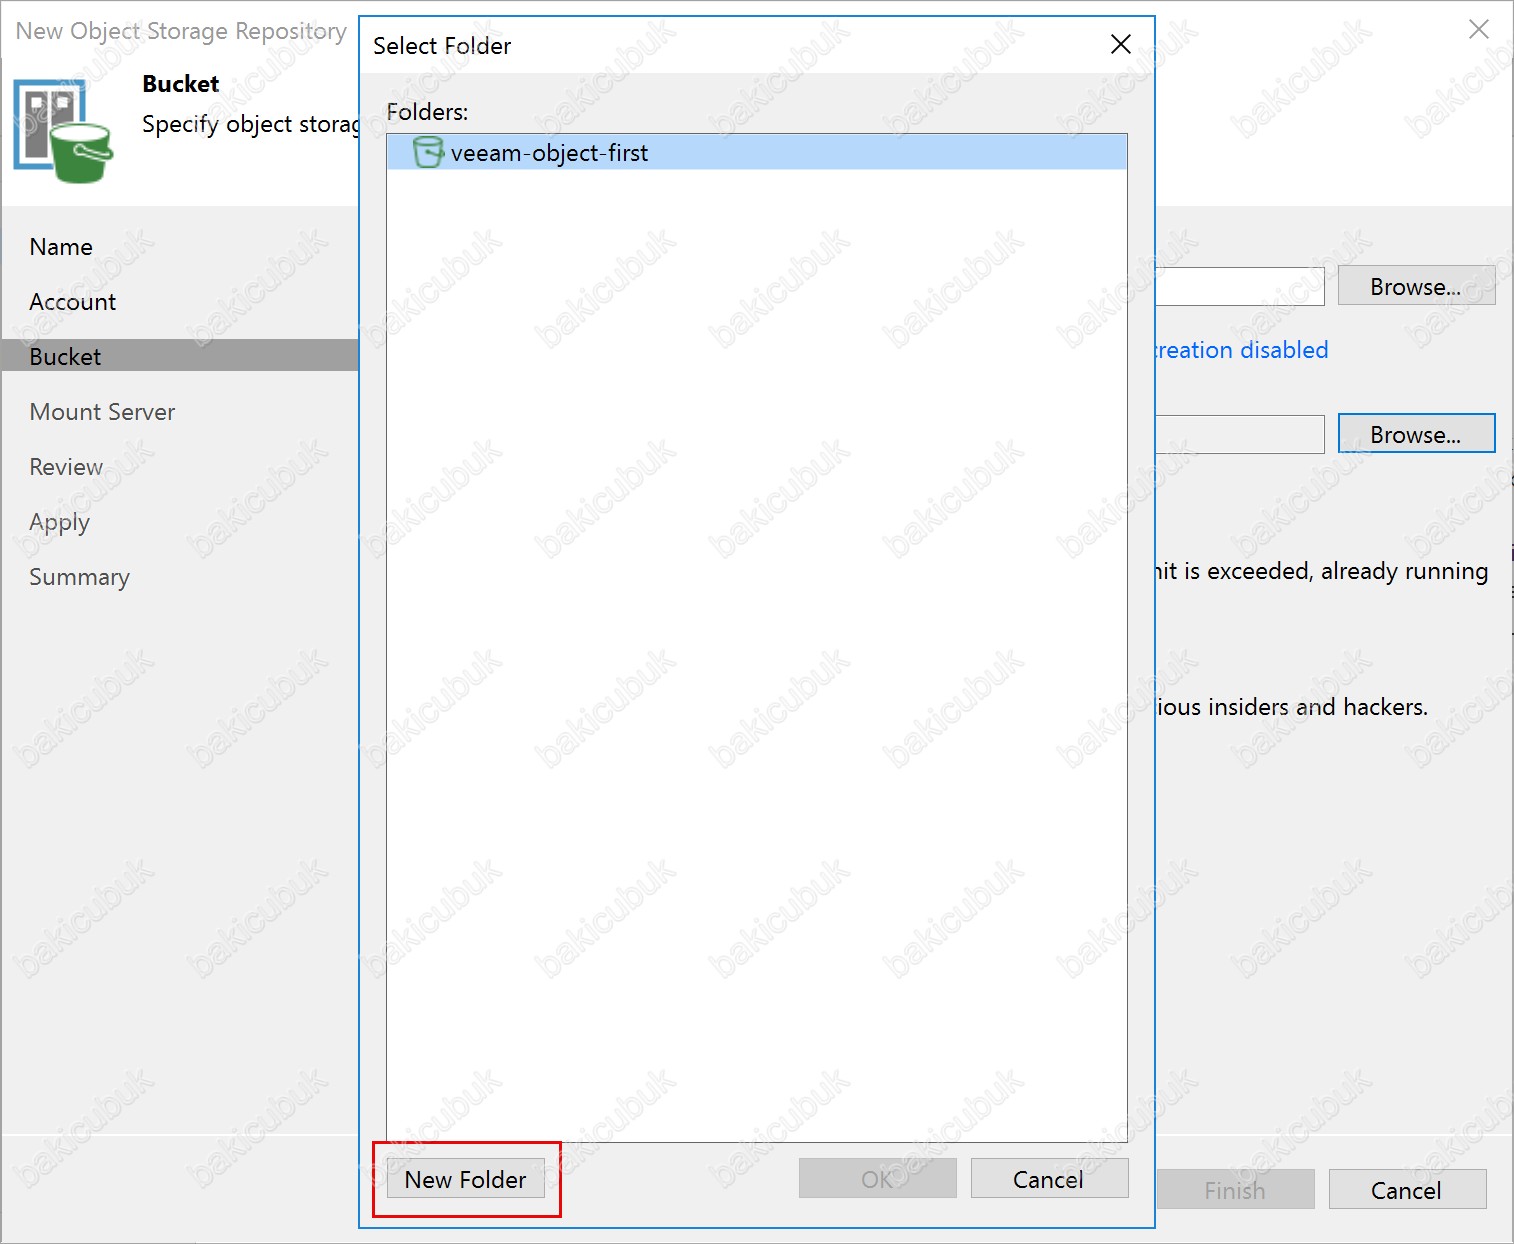The width and height of the screenshot is (1514, 1244).
Task: Open the Review wizard step
Action: 66,467
